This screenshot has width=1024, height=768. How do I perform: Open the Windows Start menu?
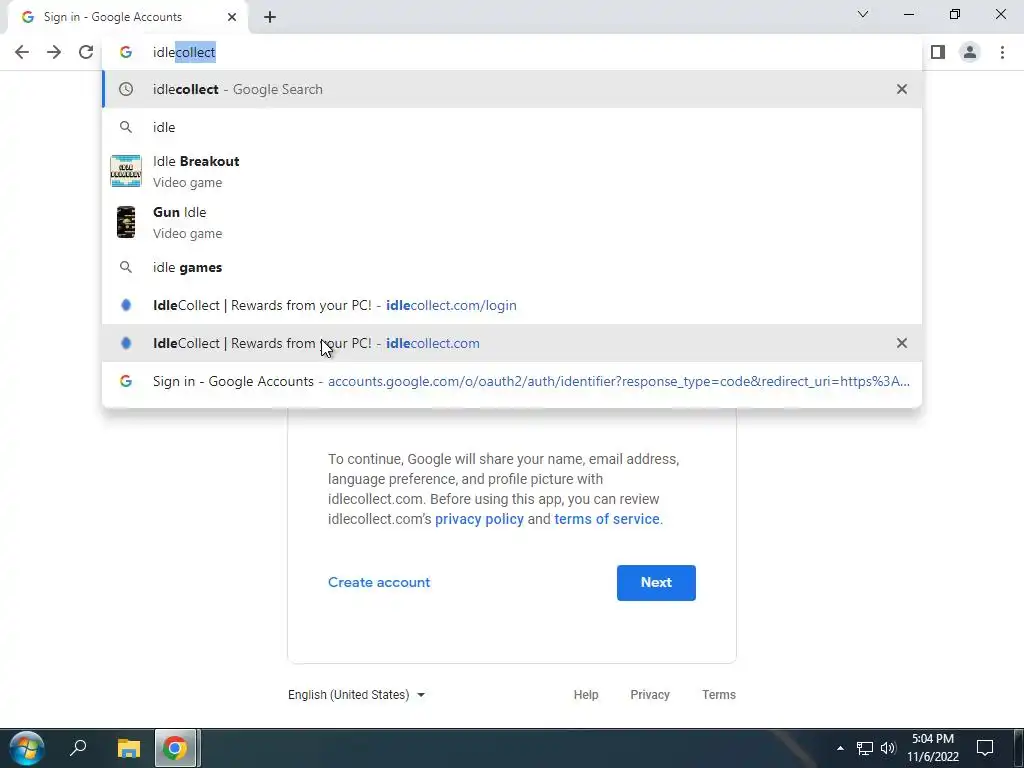pyautogui.click(x=27, y=748)
